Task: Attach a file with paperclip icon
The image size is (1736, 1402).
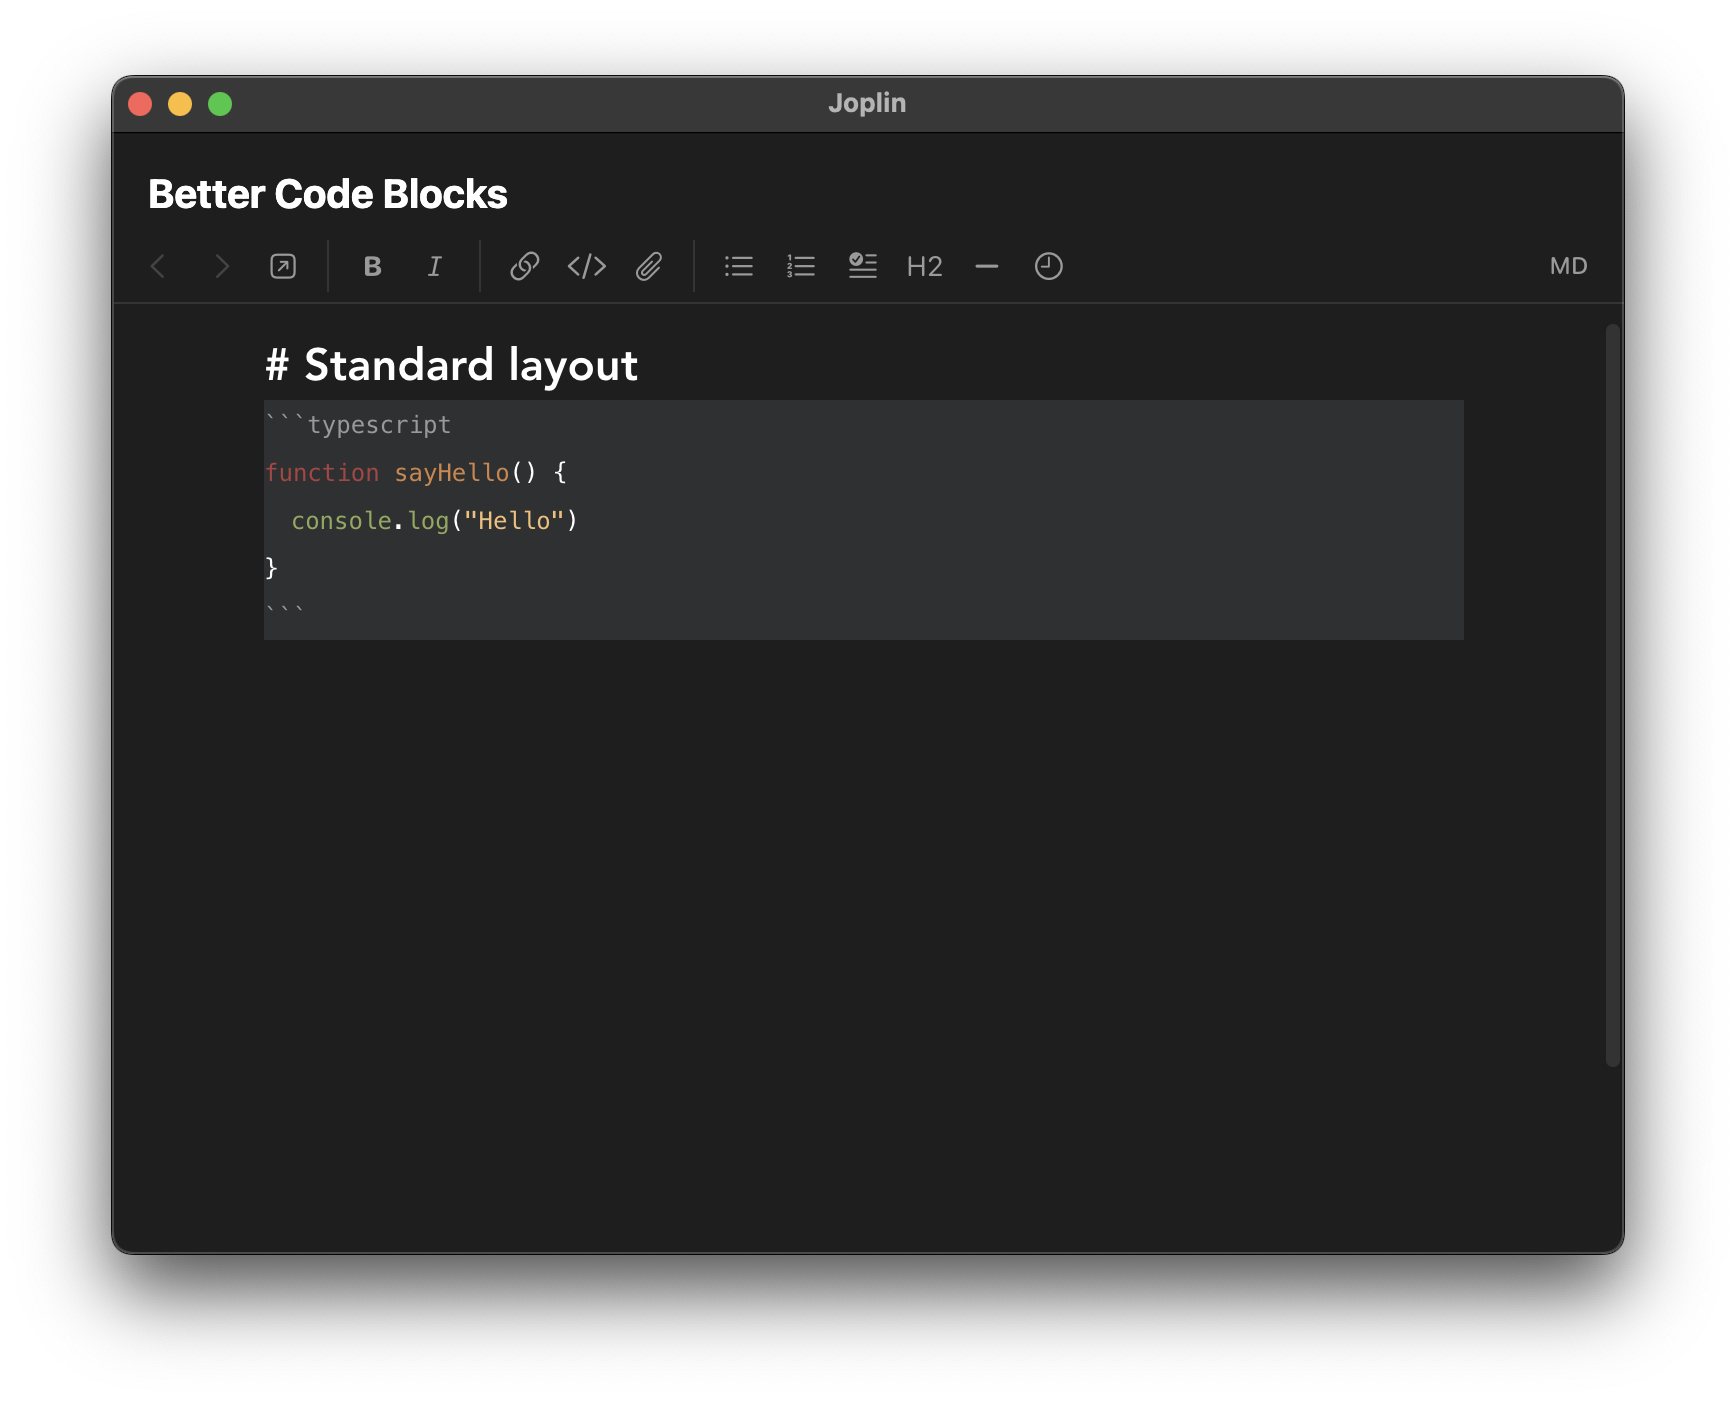Action: [649, 266]
